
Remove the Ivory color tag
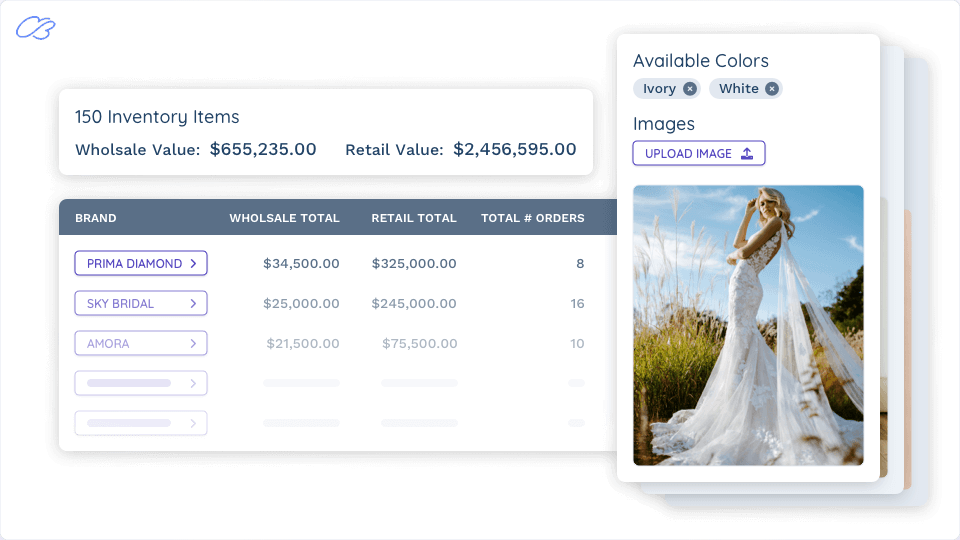[x=690, y=89]
